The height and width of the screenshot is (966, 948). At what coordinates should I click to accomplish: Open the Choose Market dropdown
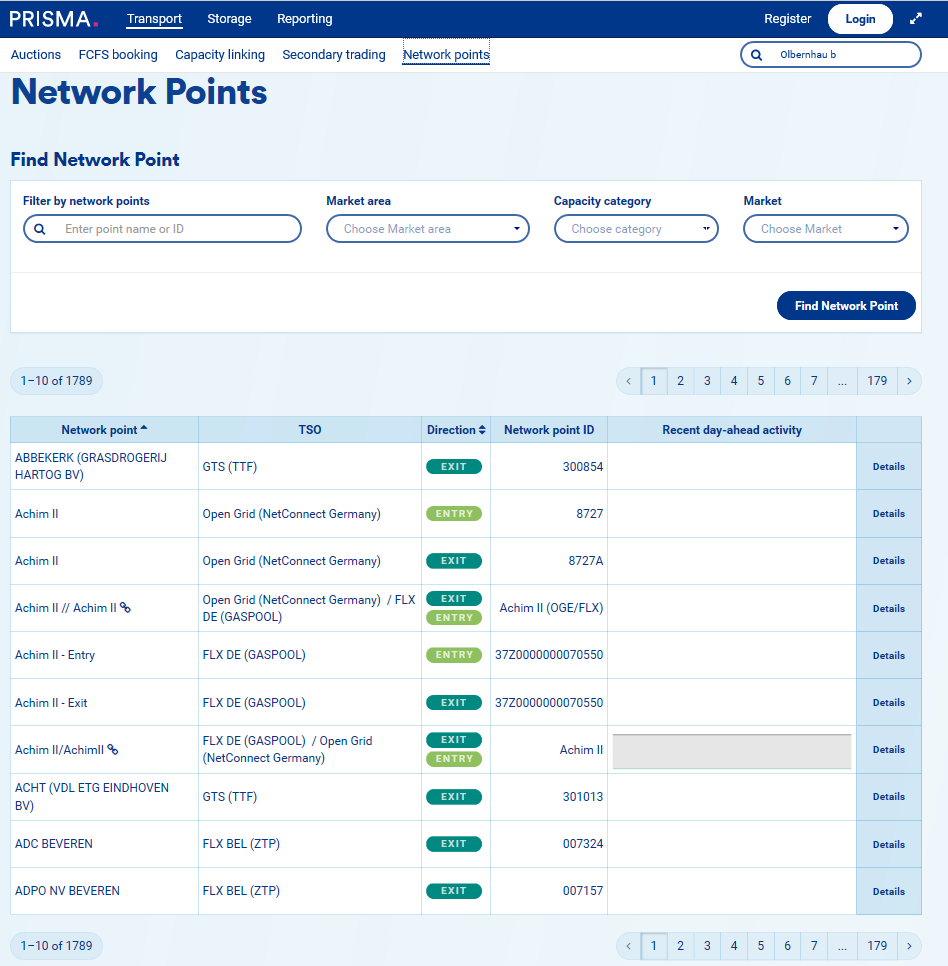[x=825, y=229]
